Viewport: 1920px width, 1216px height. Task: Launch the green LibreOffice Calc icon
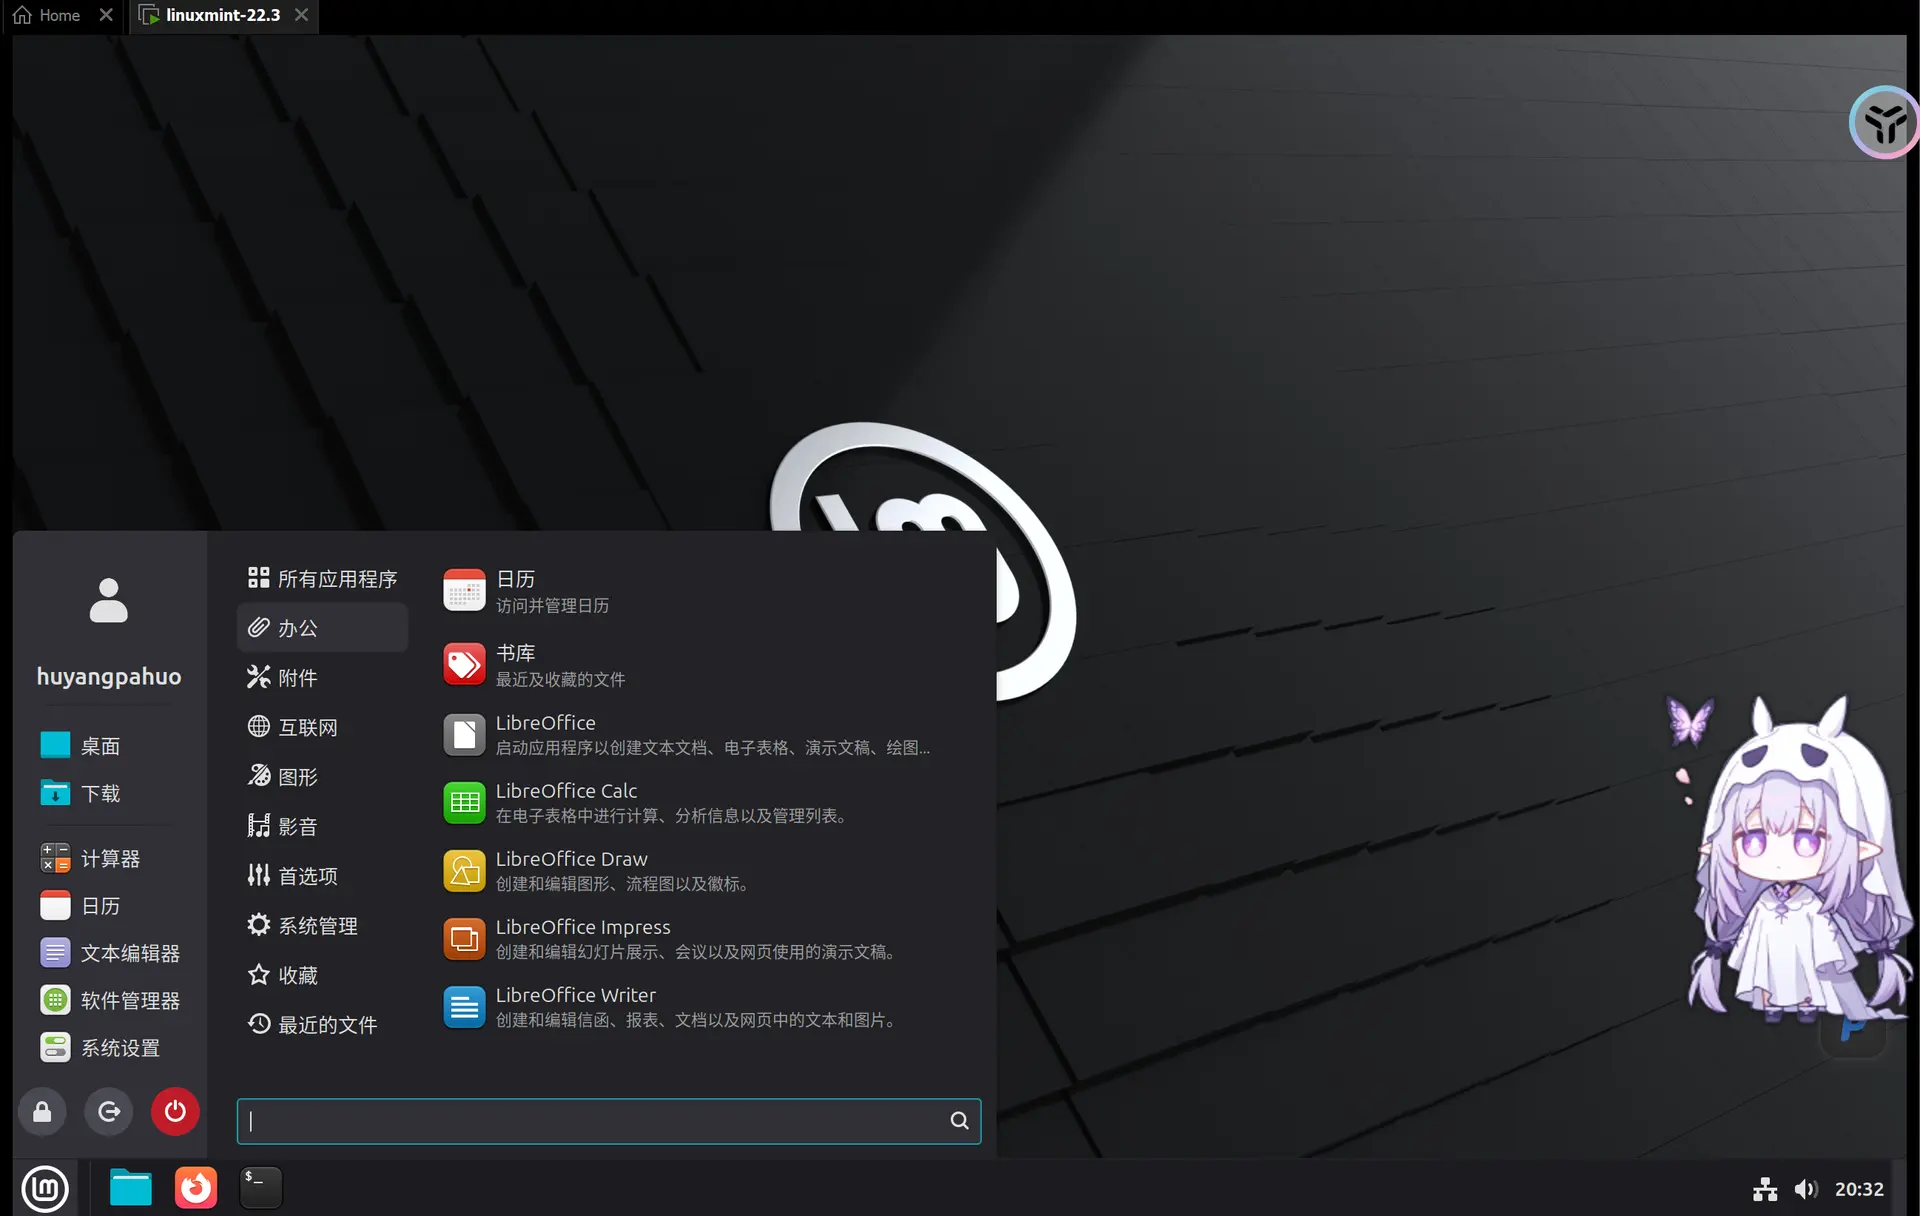click(464, 803)
